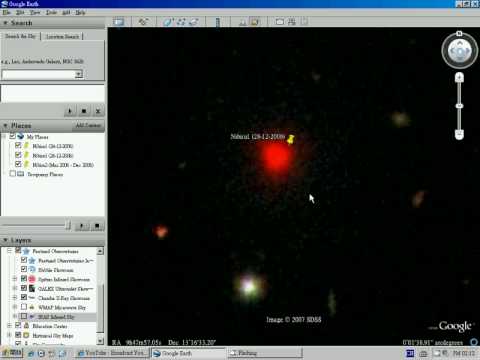Switch between Sky and Earth toolbar icon
Image resolution: width=480 pixels, height=360 pixels.
255,22
